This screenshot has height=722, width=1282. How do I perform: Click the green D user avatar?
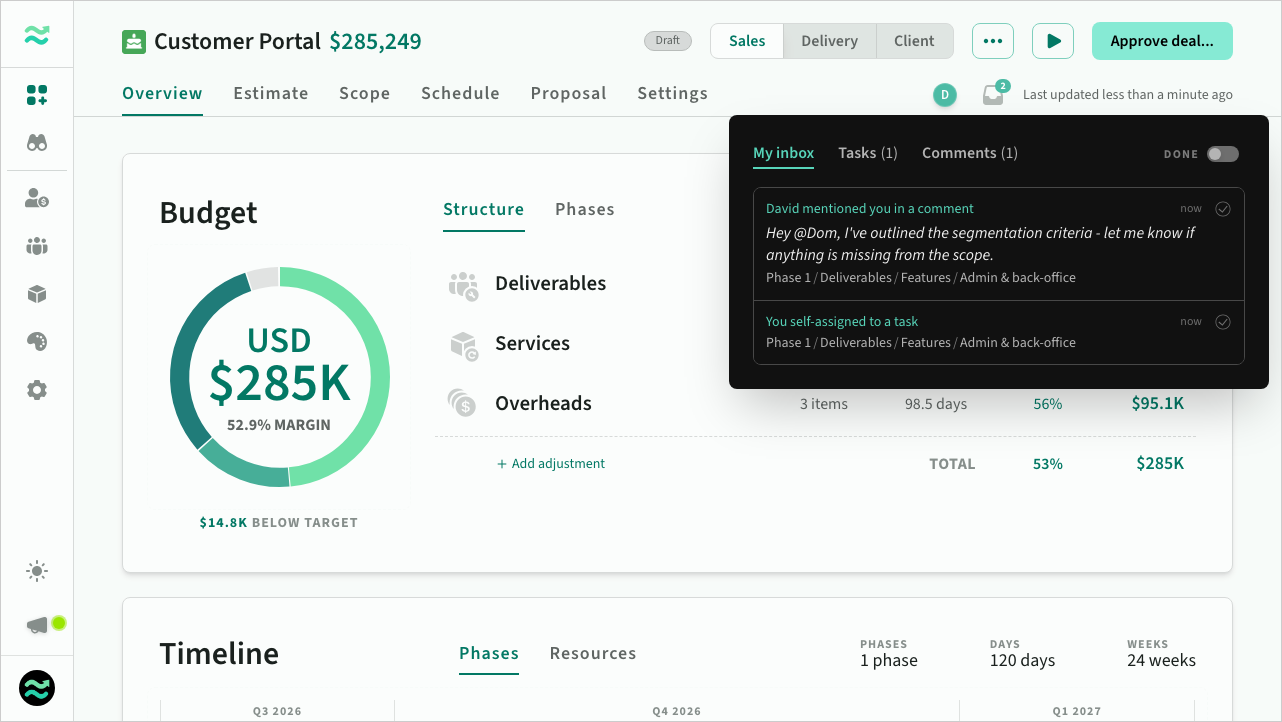[945, 95]
